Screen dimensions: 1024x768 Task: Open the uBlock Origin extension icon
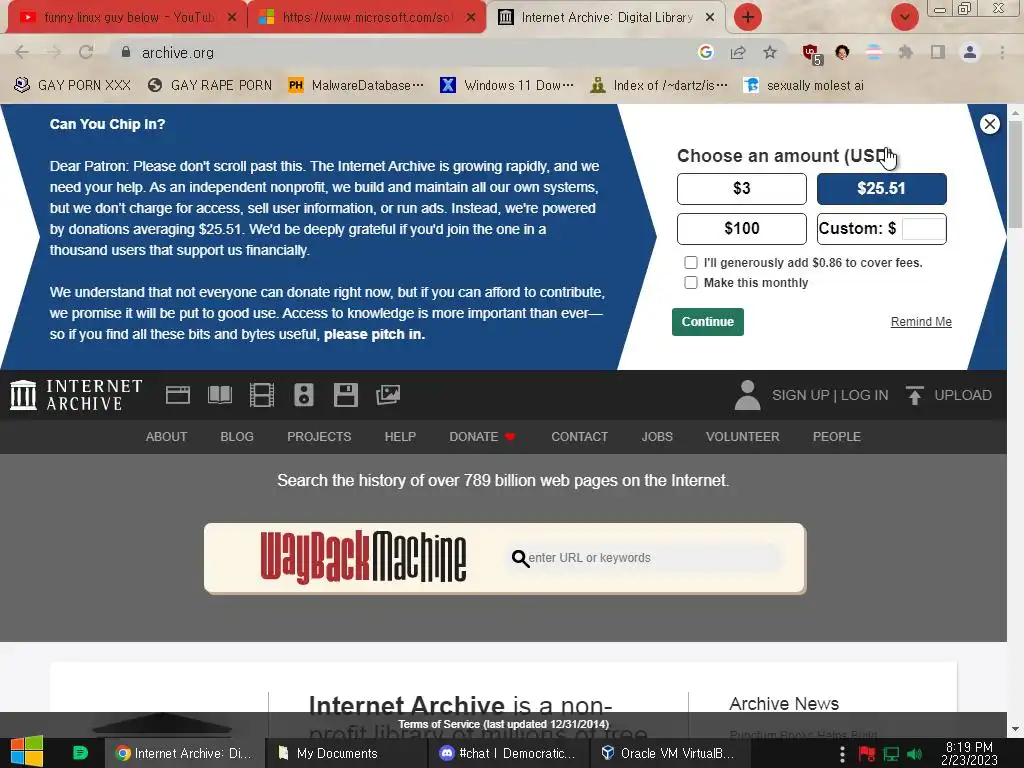(x=811, y=54)
